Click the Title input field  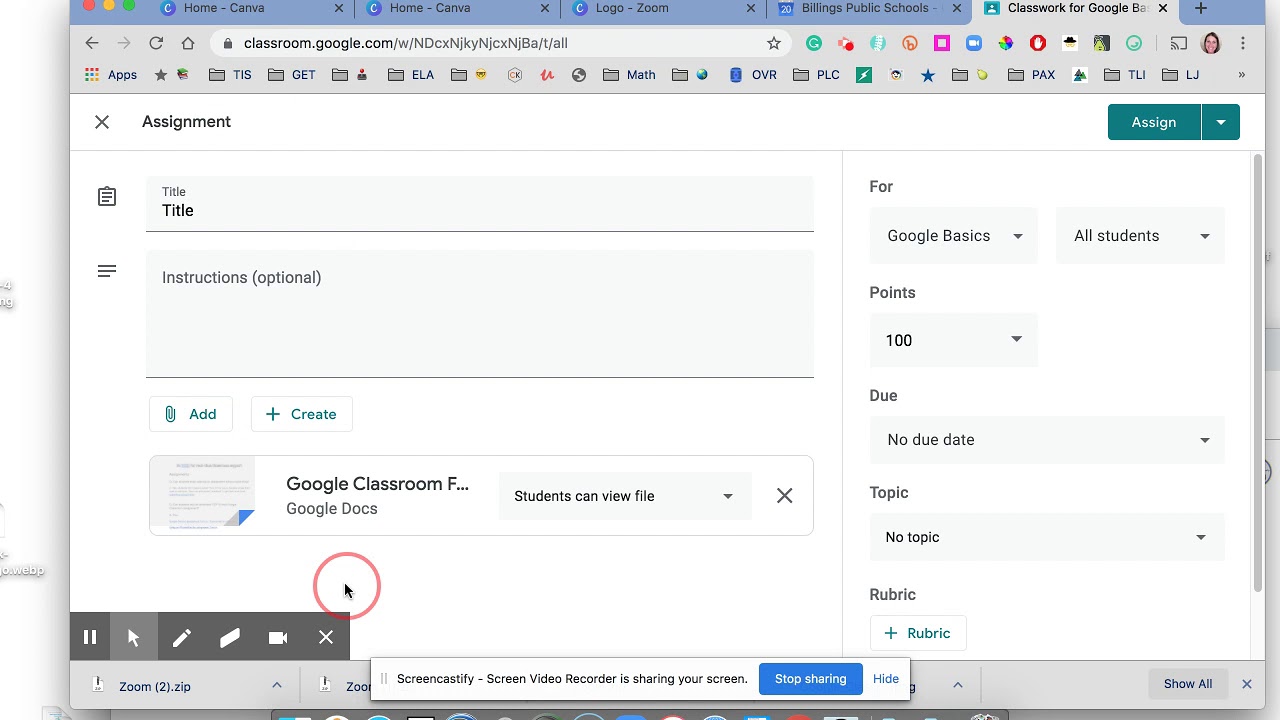tap(480, 211)
